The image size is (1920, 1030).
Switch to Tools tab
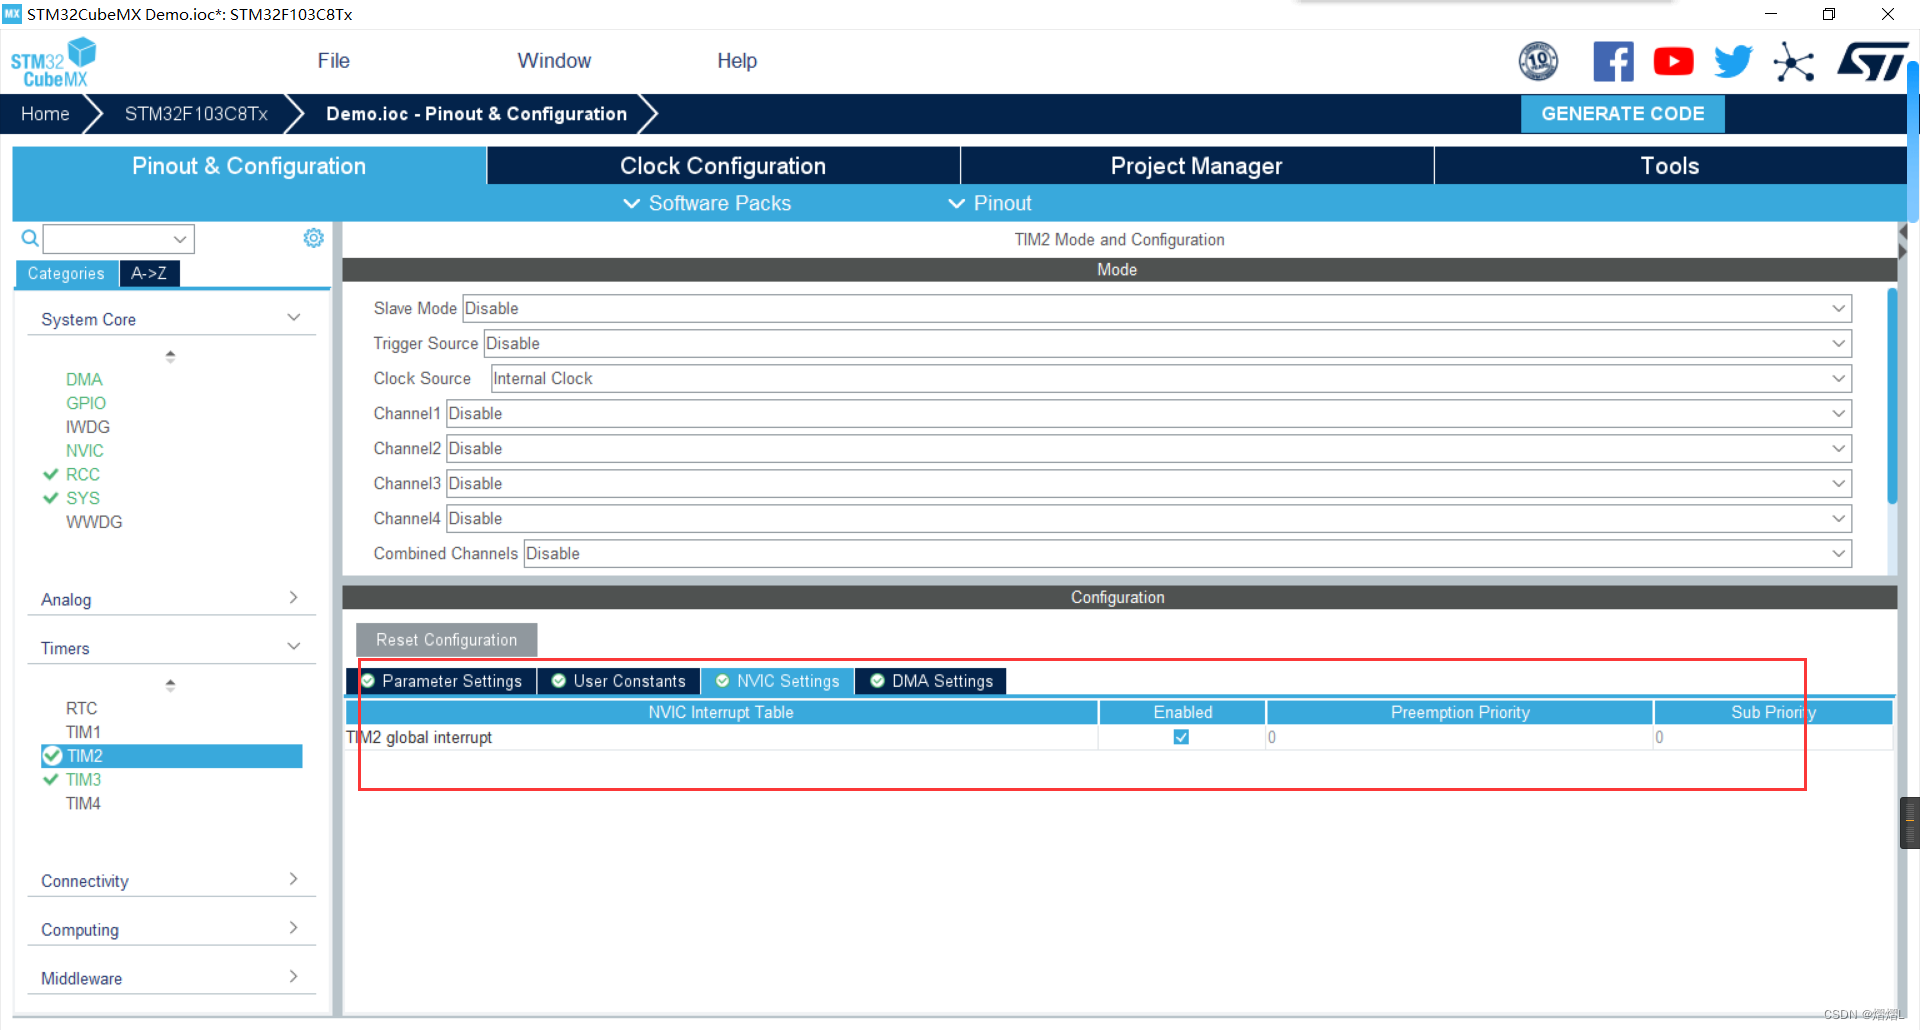[1670, 166]
